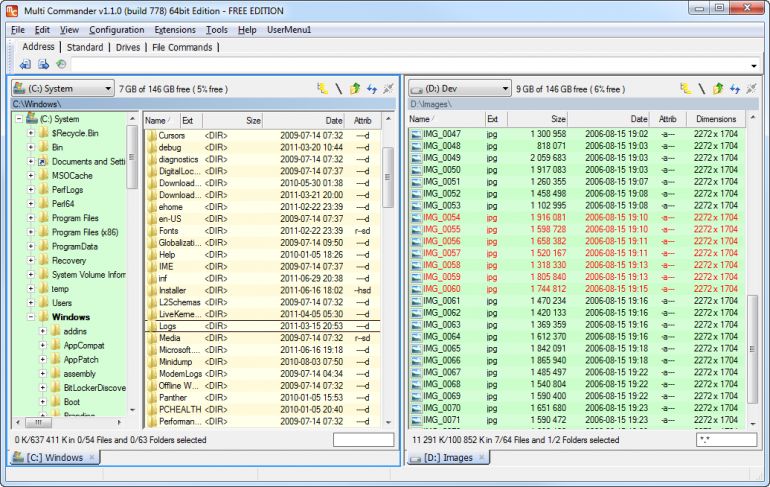770x487 pixels.
Task: Collapse the (C:) System tree root
Action: [19, 119]
